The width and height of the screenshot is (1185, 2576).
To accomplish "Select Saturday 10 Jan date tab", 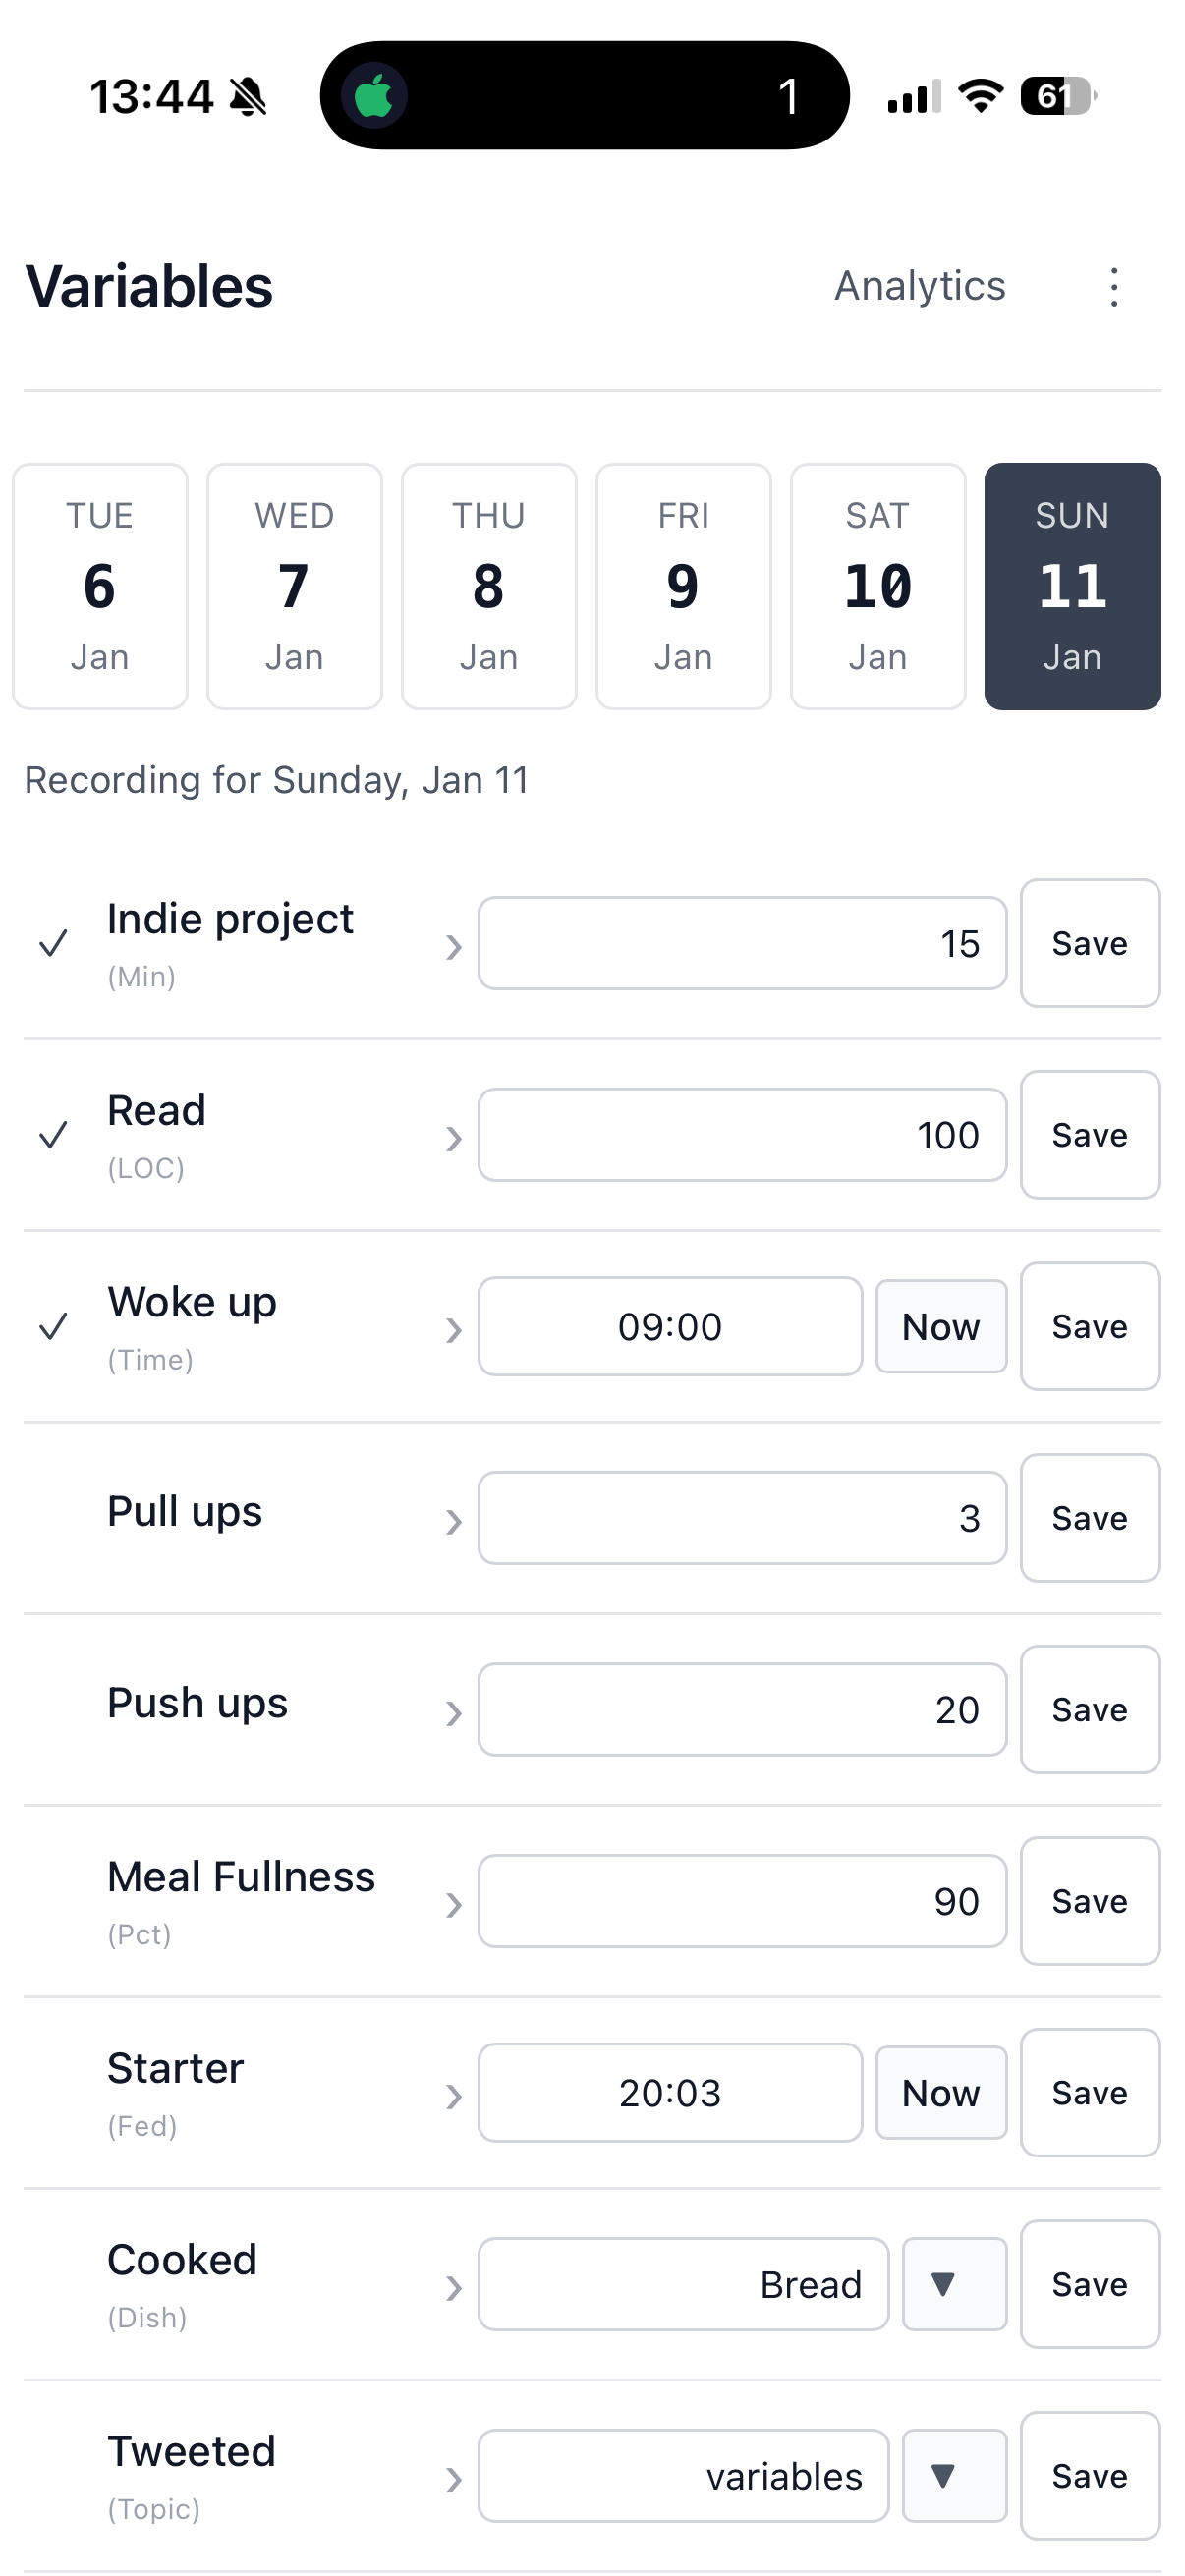I will point(877,586).
